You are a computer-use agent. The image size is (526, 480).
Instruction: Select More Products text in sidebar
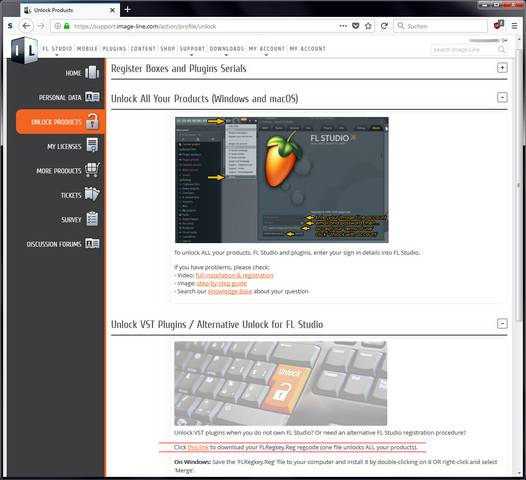click(59, 171)
